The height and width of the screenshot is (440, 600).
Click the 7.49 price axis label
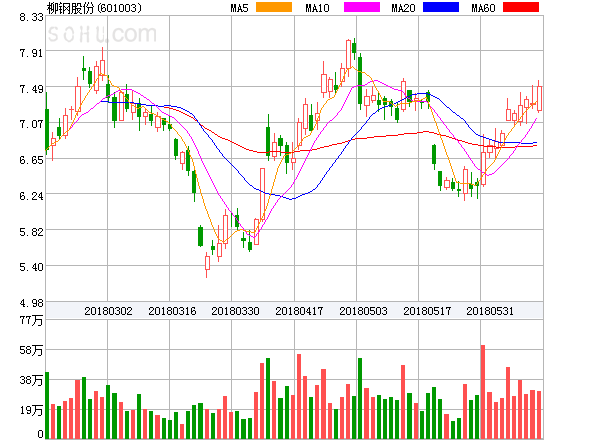pyautogui.click(x=31, y=89)
